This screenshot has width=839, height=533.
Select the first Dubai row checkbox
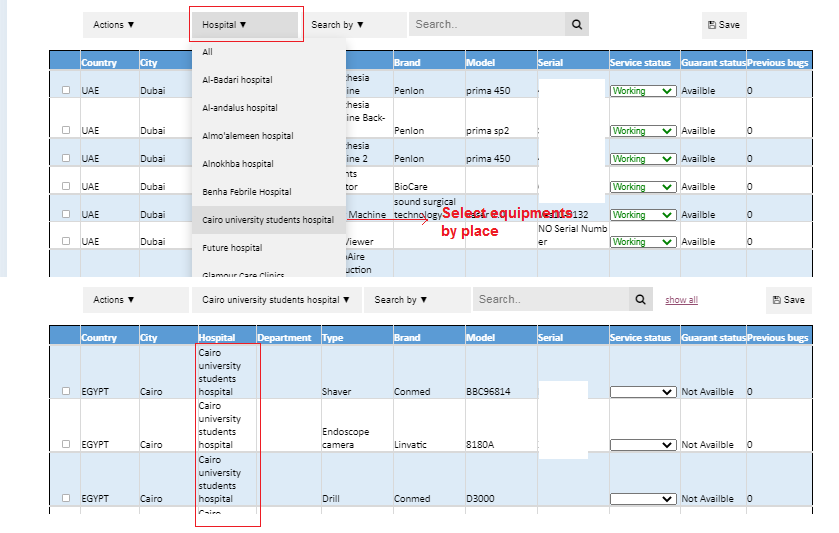(66, 90)
